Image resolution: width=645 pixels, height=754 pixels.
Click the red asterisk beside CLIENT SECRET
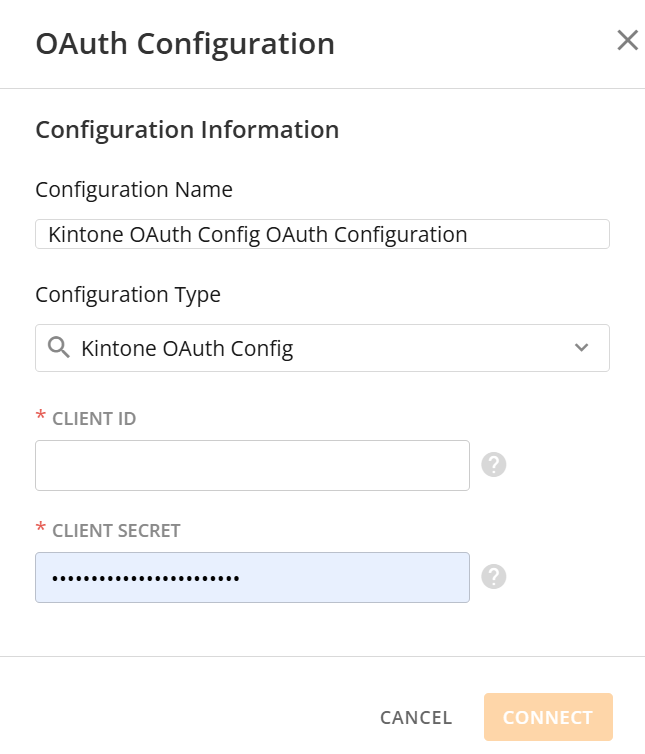(x=41, y=529)
